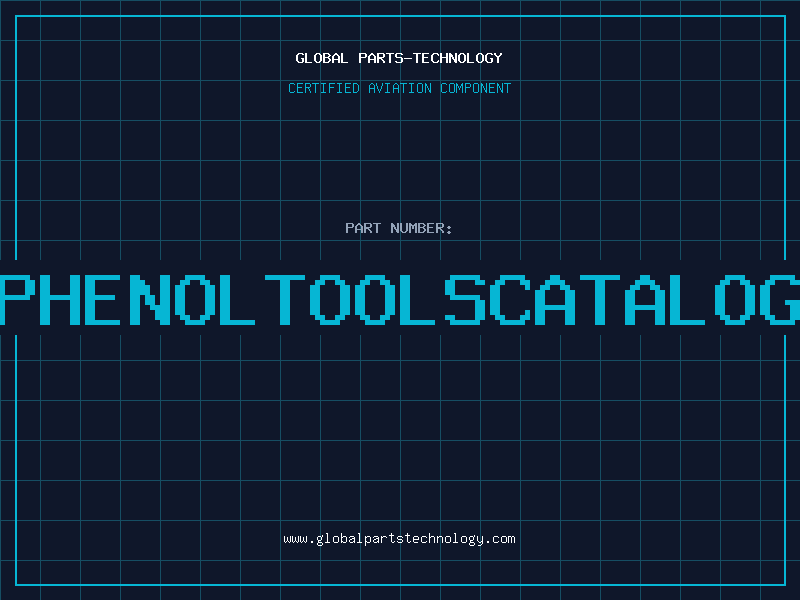Click the GLOBAL PARTS-TECHNOLOGY heading

[x=399, y=58]
